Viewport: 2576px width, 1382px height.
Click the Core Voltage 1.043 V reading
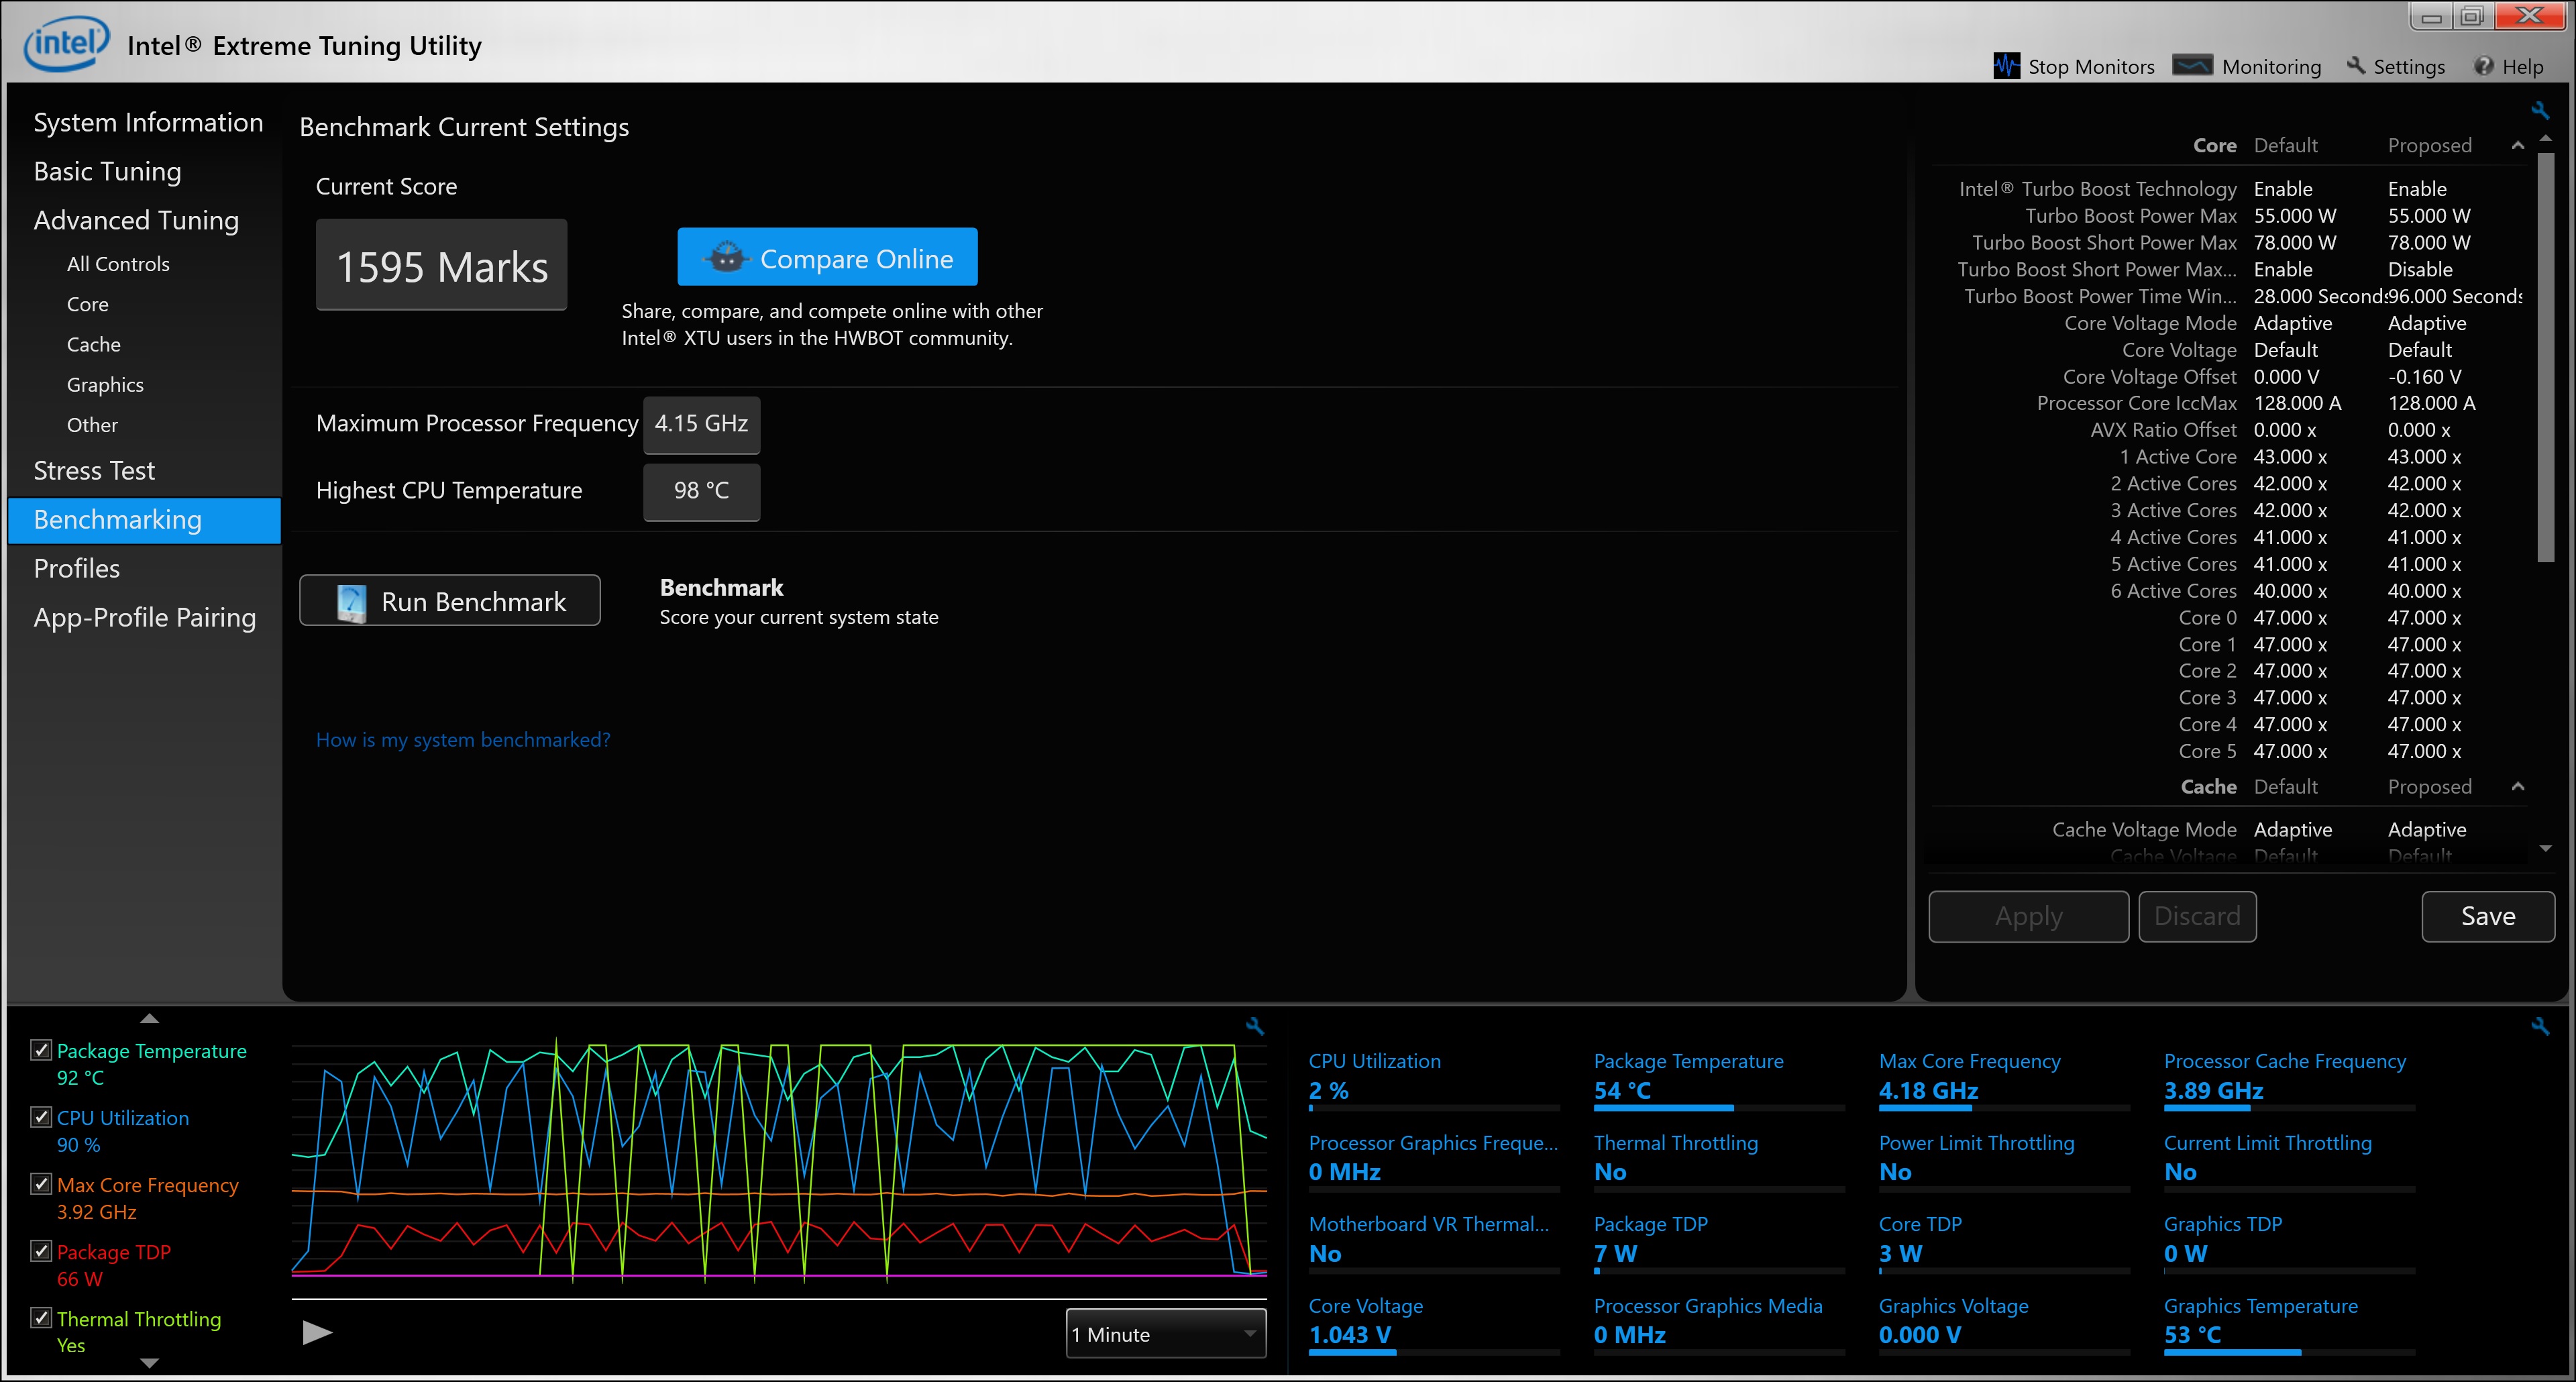point(1349,1335)
